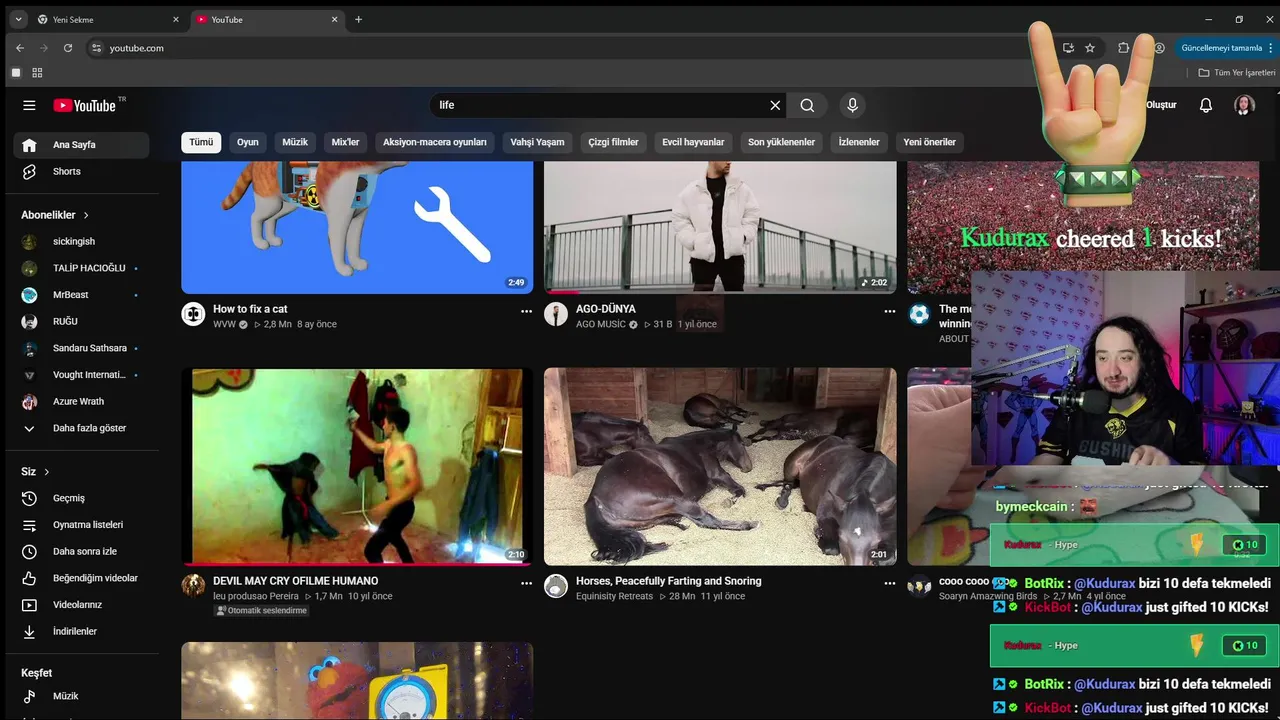The height and width of the screenshot is (720, 1280).
Task: Select the Oyun filter chip
Action: (248, 142)
